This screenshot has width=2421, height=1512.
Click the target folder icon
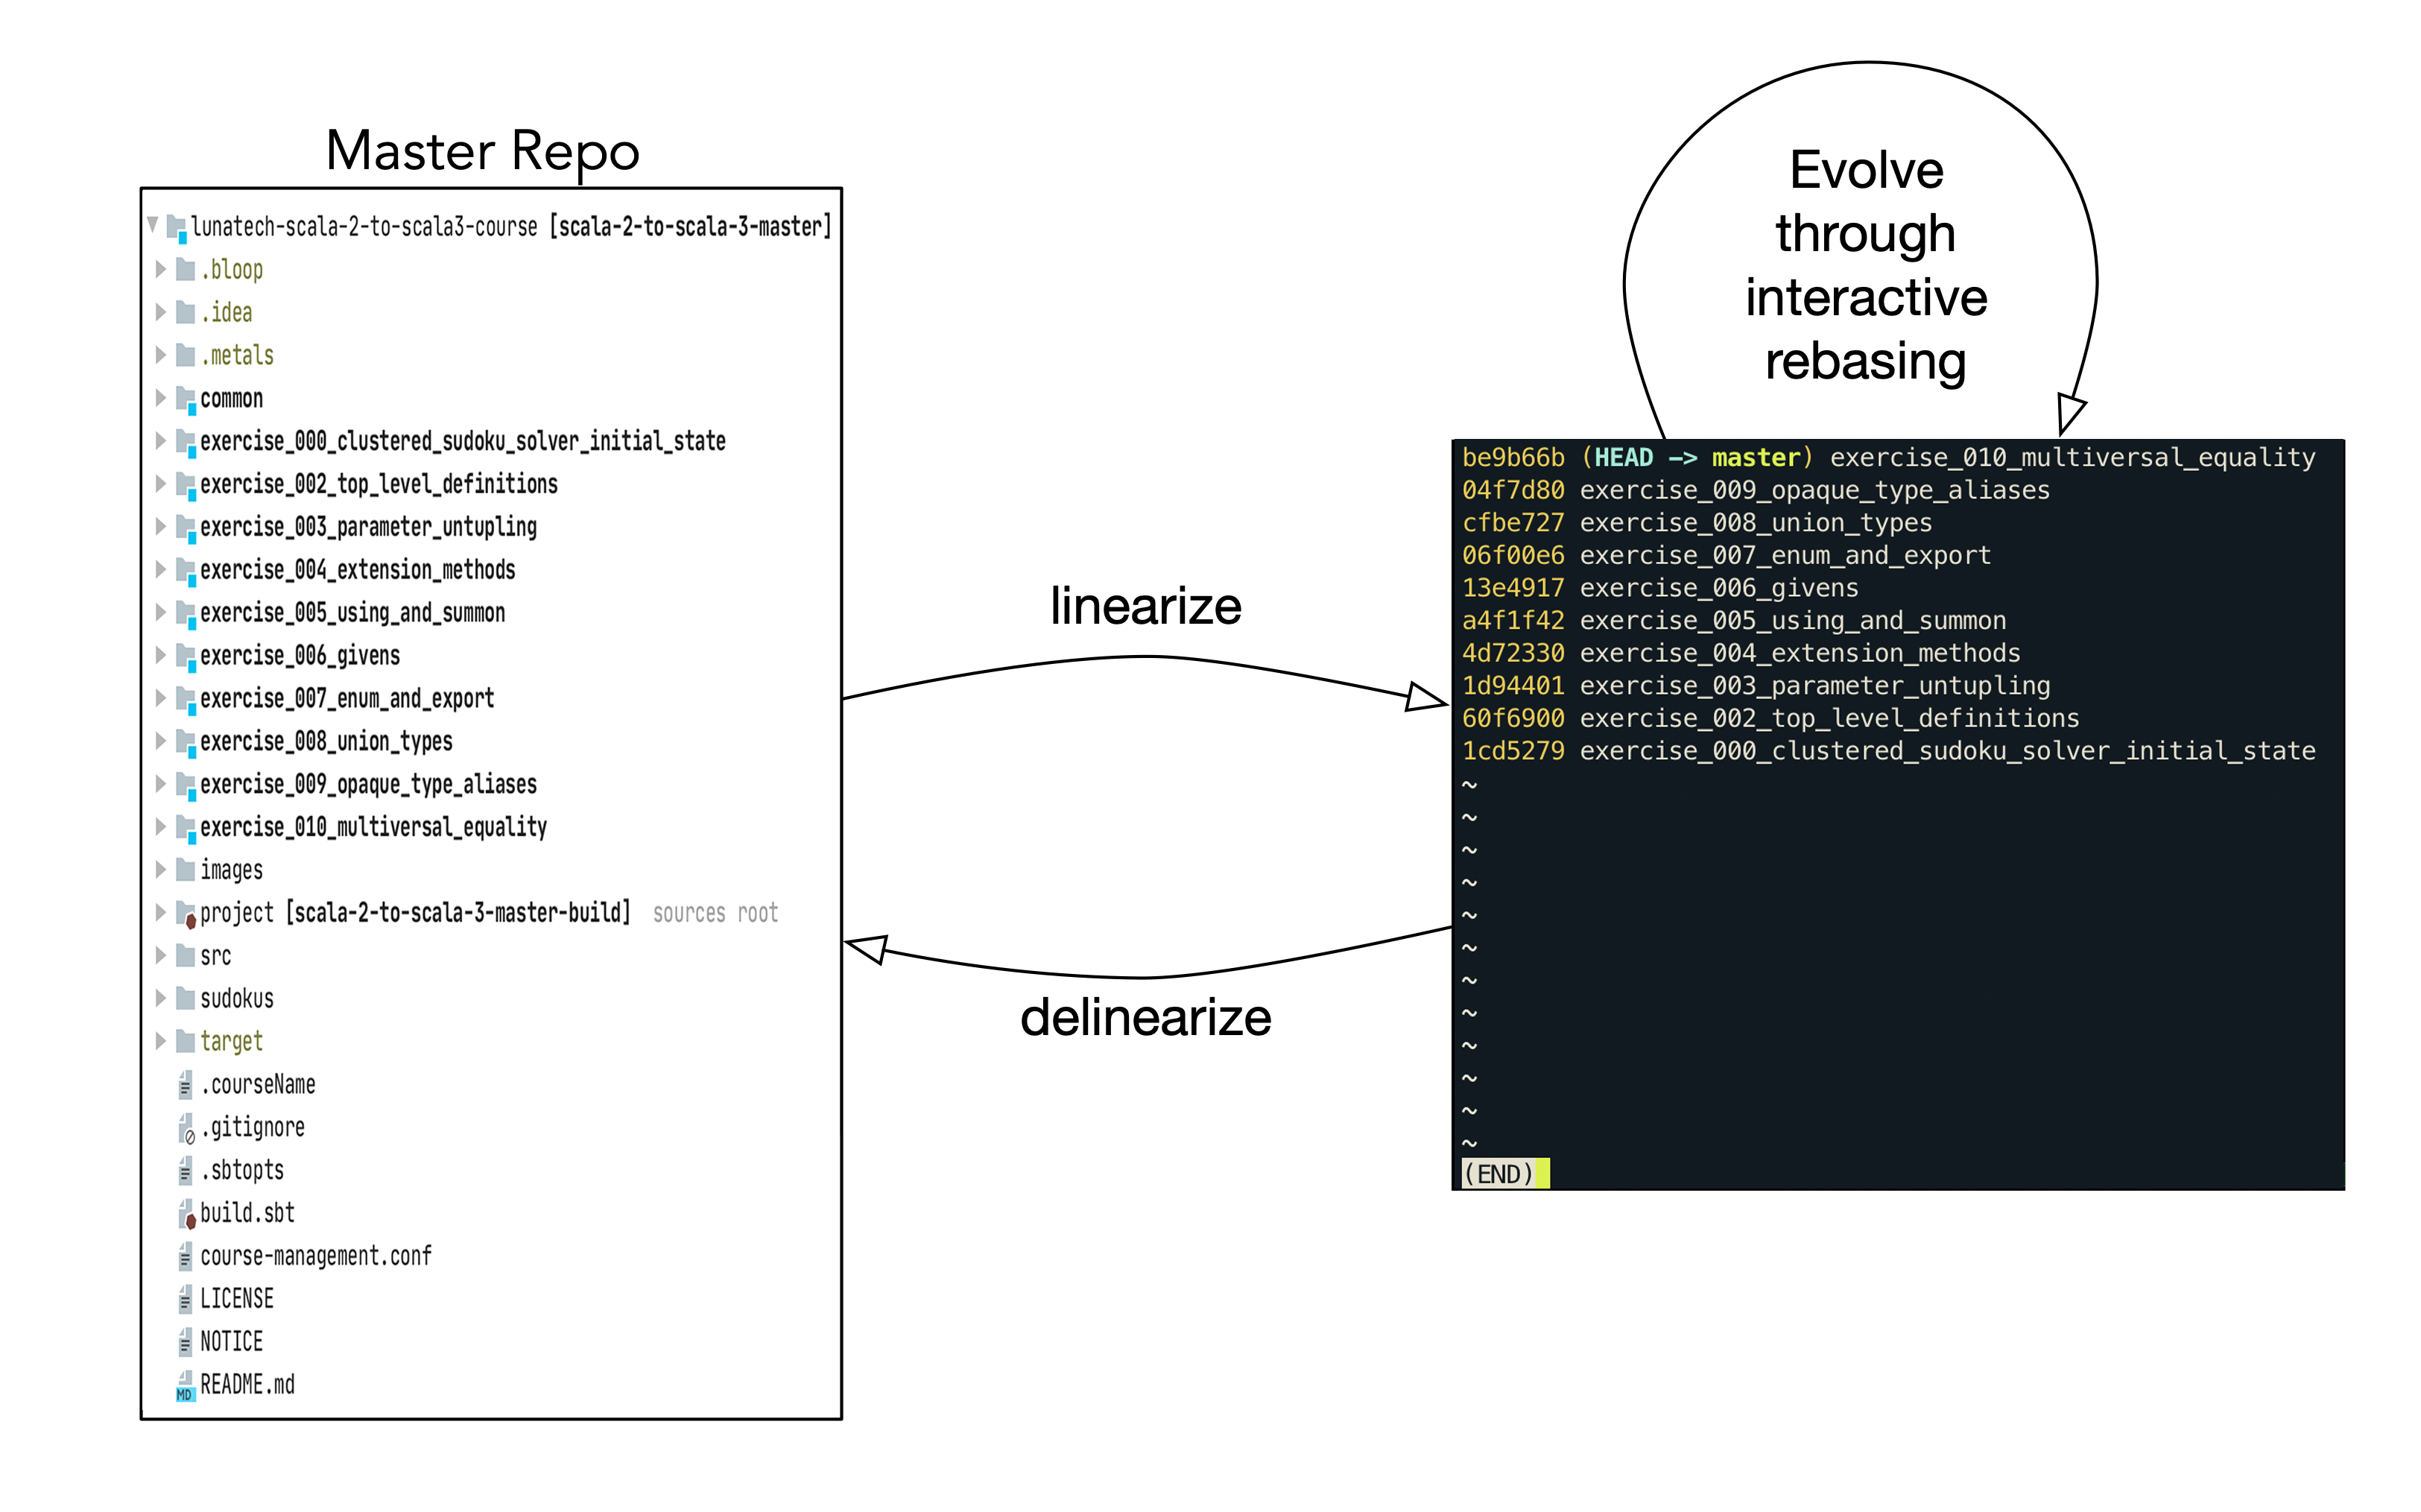(185, 1042)
